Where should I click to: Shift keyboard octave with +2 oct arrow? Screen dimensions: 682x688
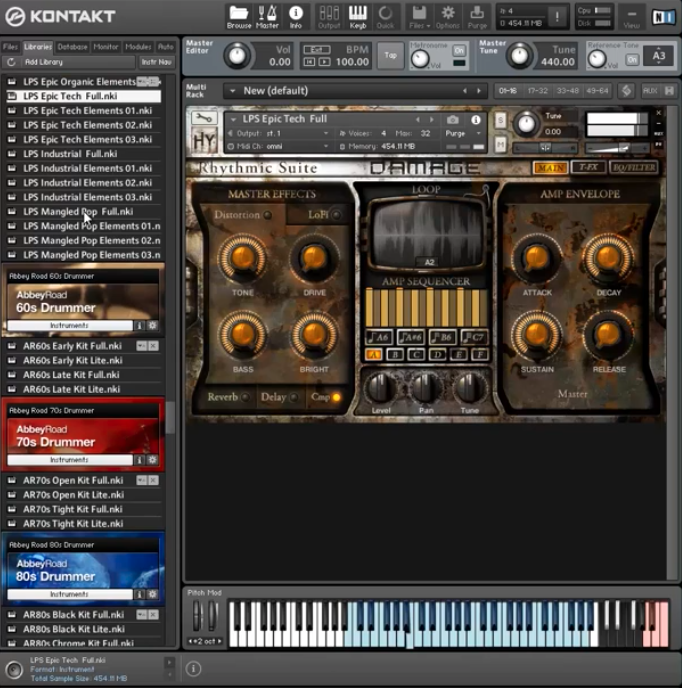[x=219, y=641]
